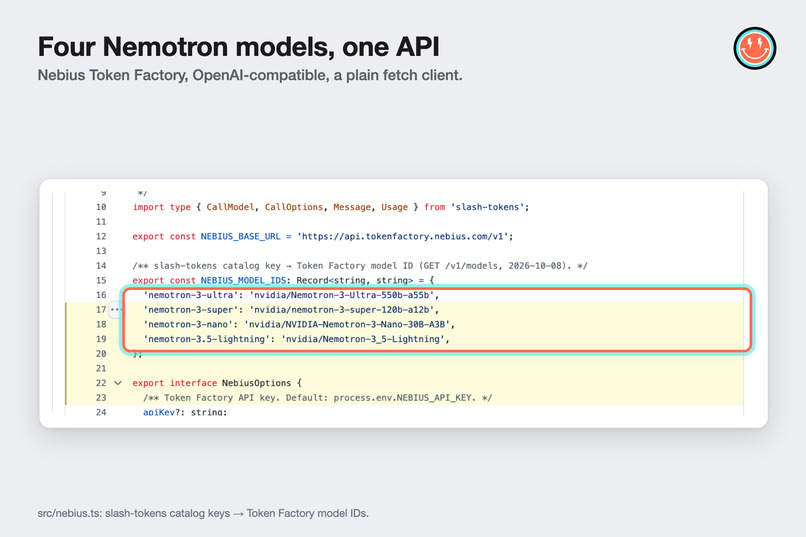Select the 'nvidia/nemotron-3-super-120b-a12b' value
Screen dimensions: 806x537
341,310
